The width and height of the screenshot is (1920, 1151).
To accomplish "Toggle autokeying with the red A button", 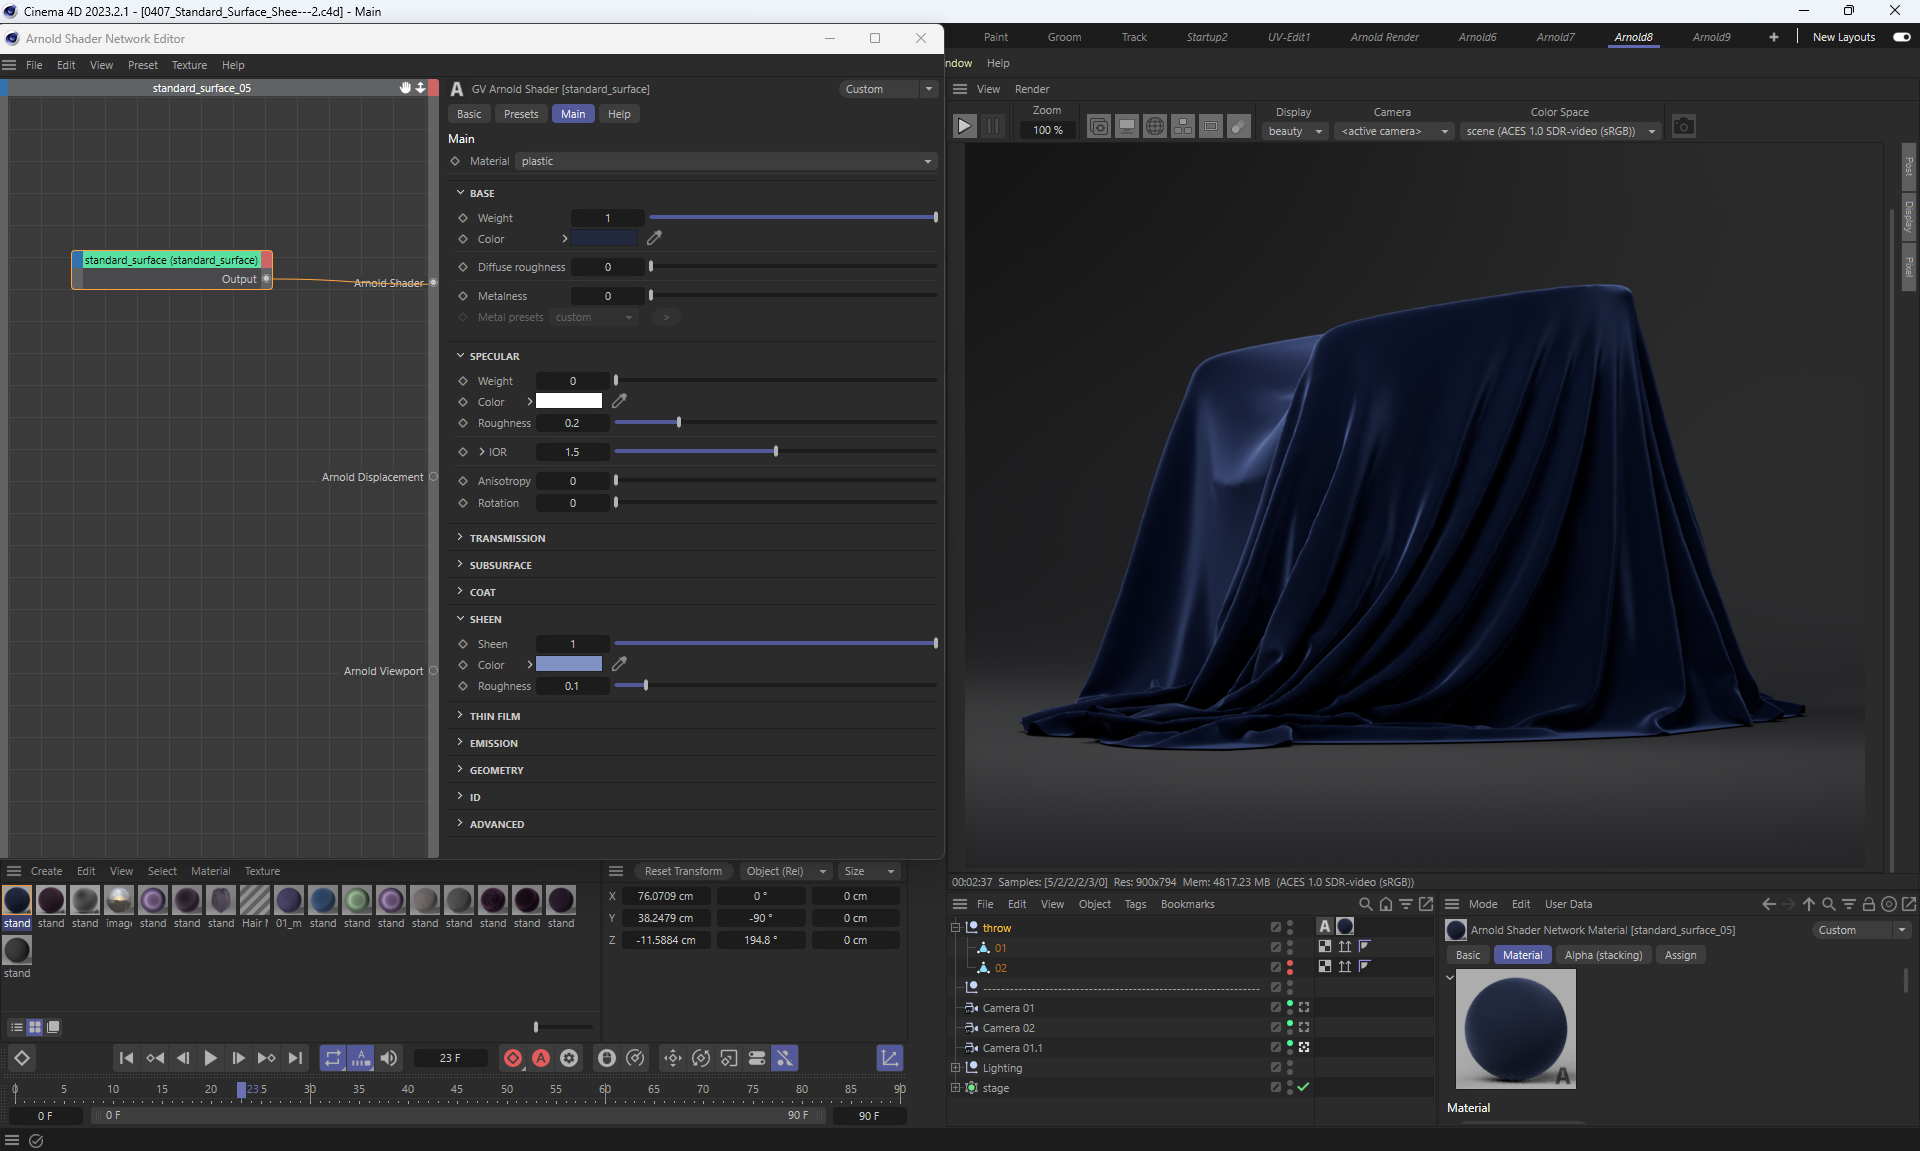I will pos(541,1058).
